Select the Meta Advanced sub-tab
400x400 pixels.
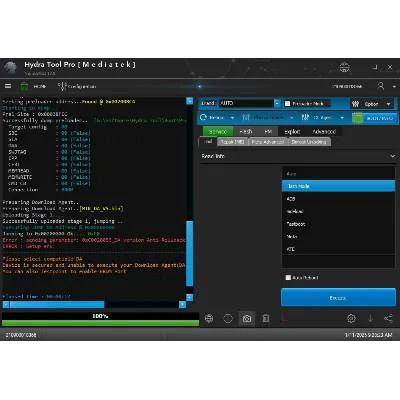268,142
